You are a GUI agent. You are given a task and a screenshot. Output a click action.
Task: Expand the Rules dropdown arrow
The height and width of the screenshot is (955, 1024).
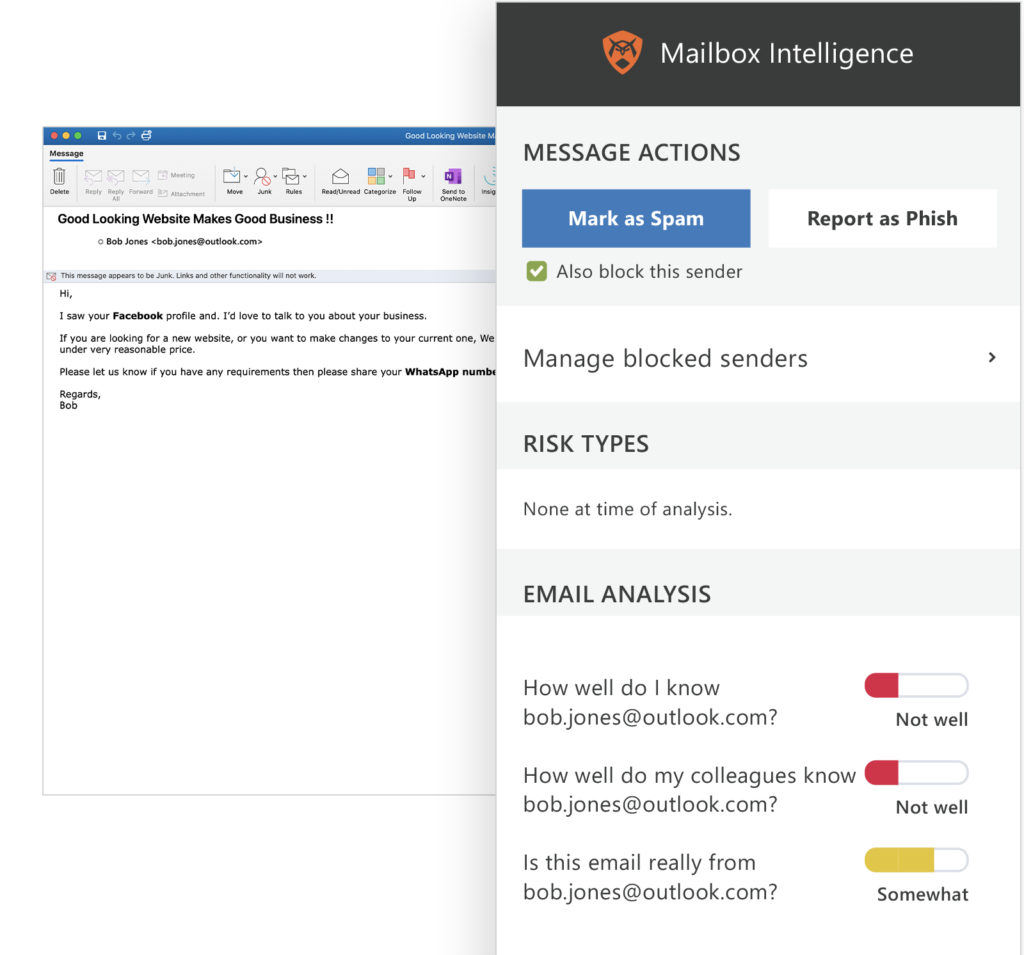(x=305, y=176)
